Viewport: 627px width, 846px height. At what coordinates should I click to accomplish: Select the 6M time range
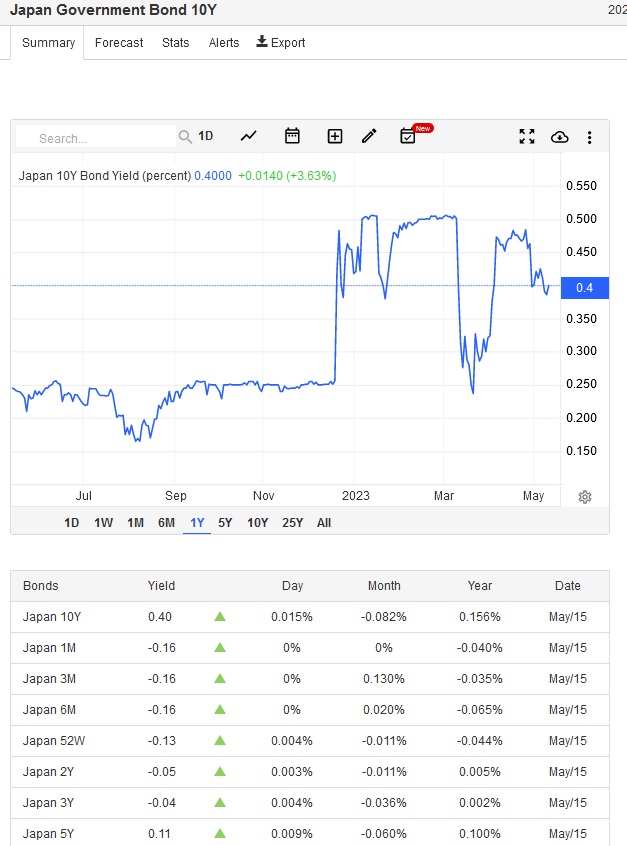(x=166, y=523)
